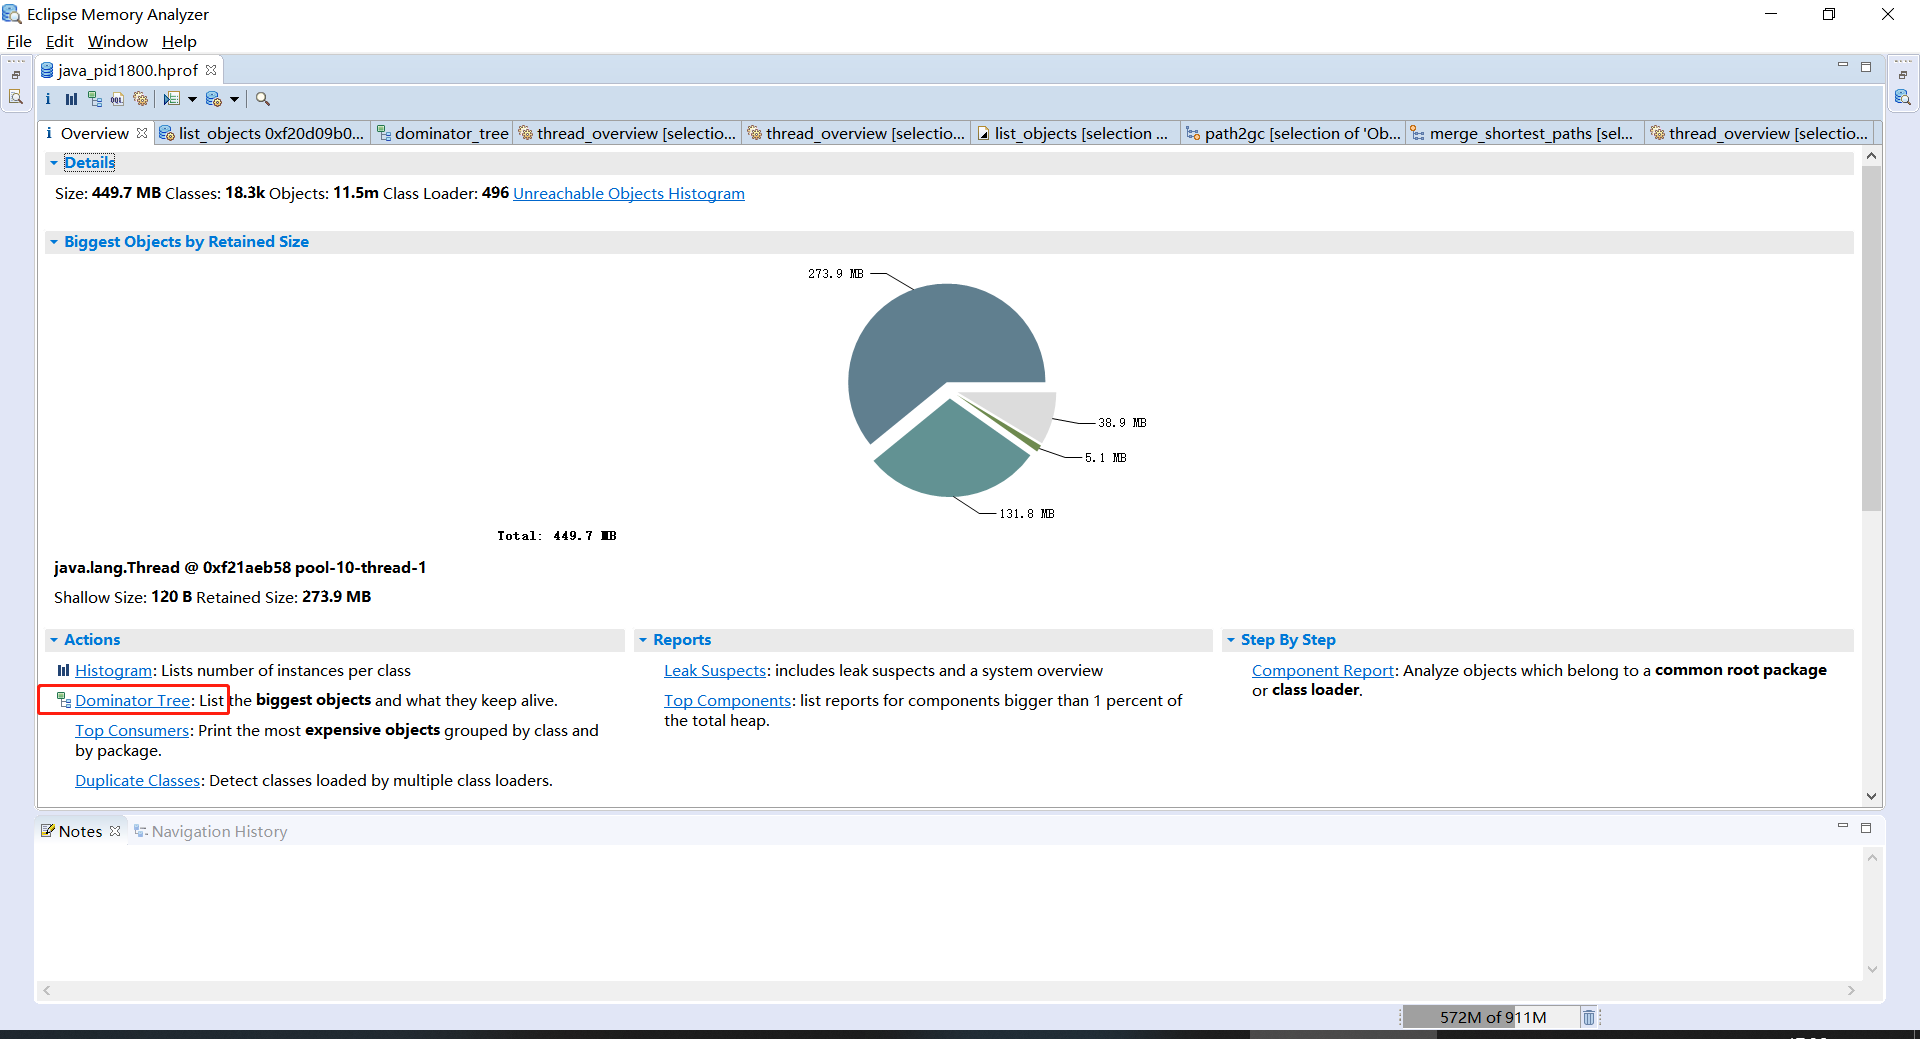This screenshot has height=1039, width=1920.
Task: Click the '273.9 MB' pie label
Action: tap(835, 274)
